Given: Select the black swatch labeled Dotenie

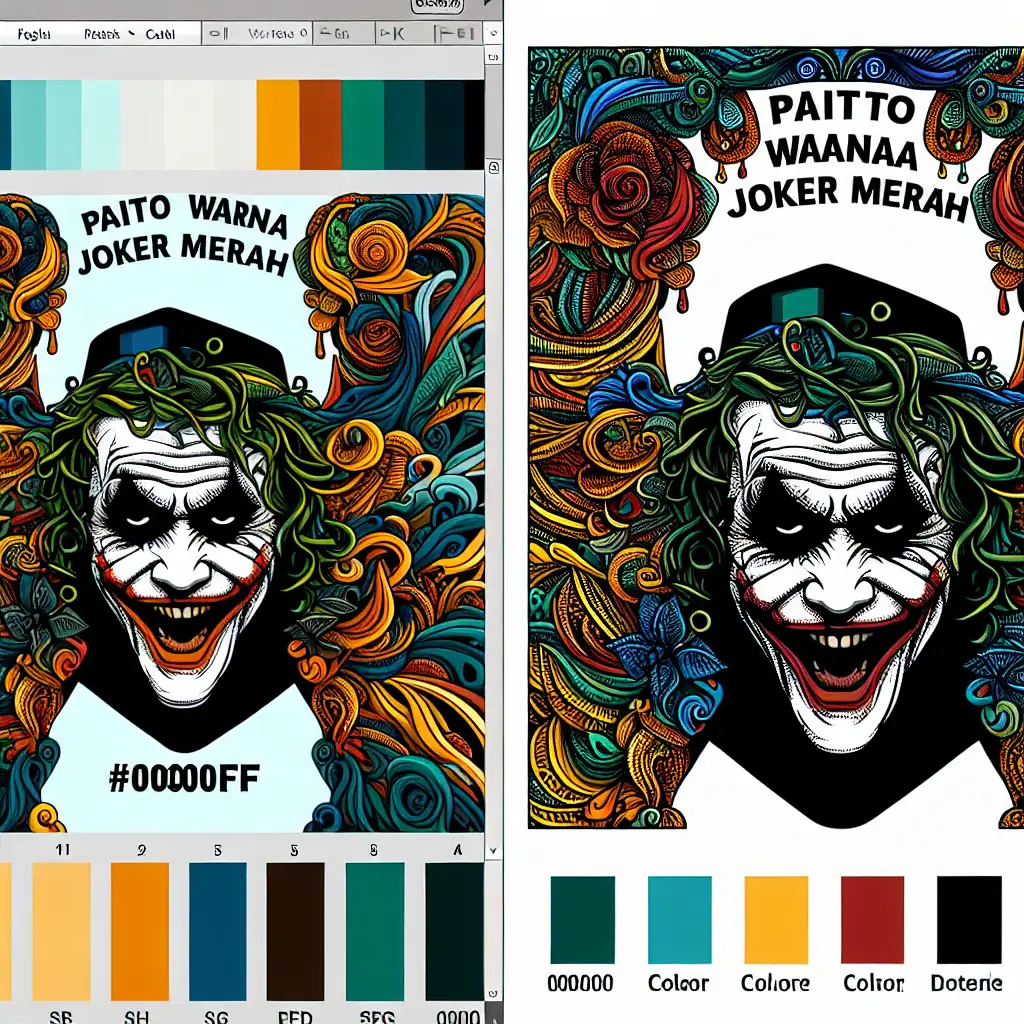Looking at the screenshot, I should (969, 920).
